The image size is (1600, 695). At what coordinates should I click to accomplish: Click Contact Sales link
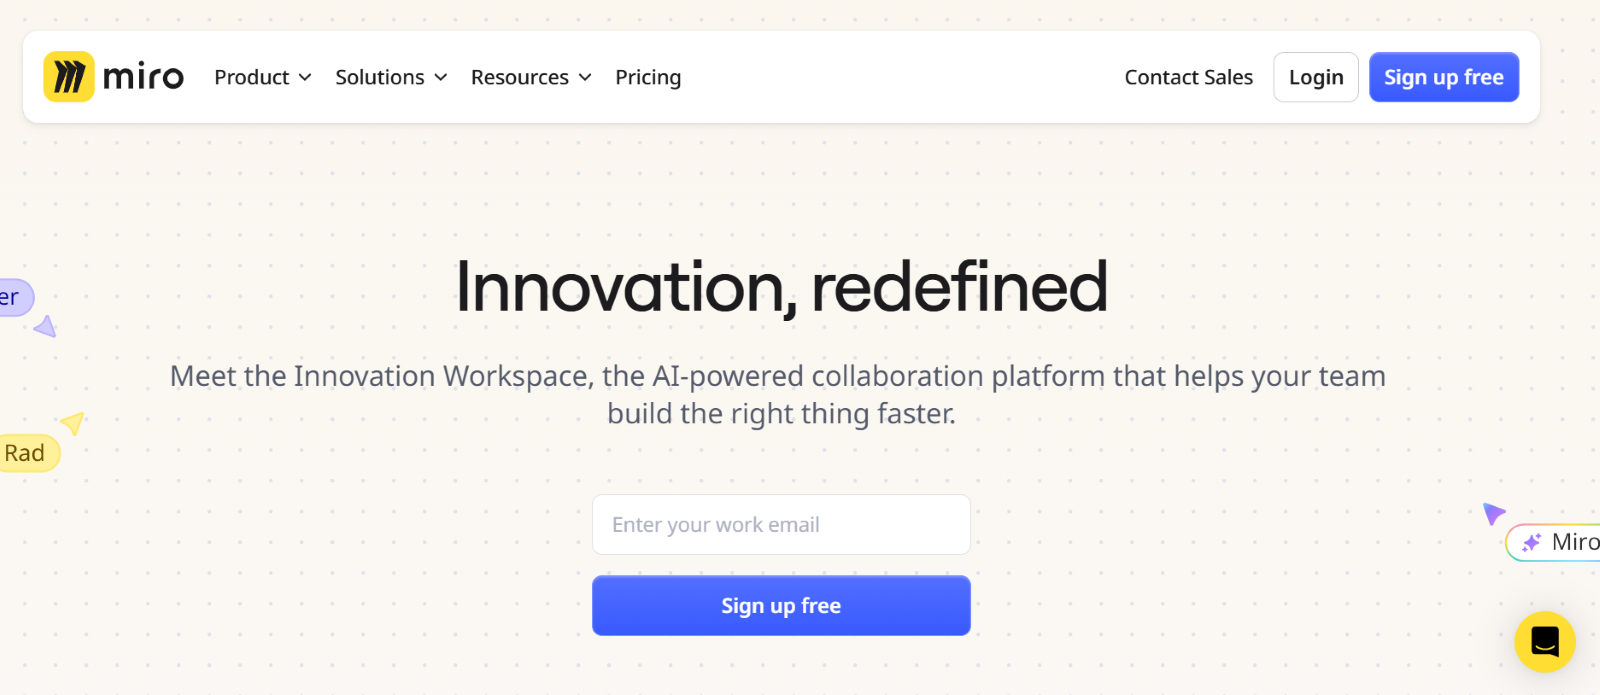(x=1188, y=77)
